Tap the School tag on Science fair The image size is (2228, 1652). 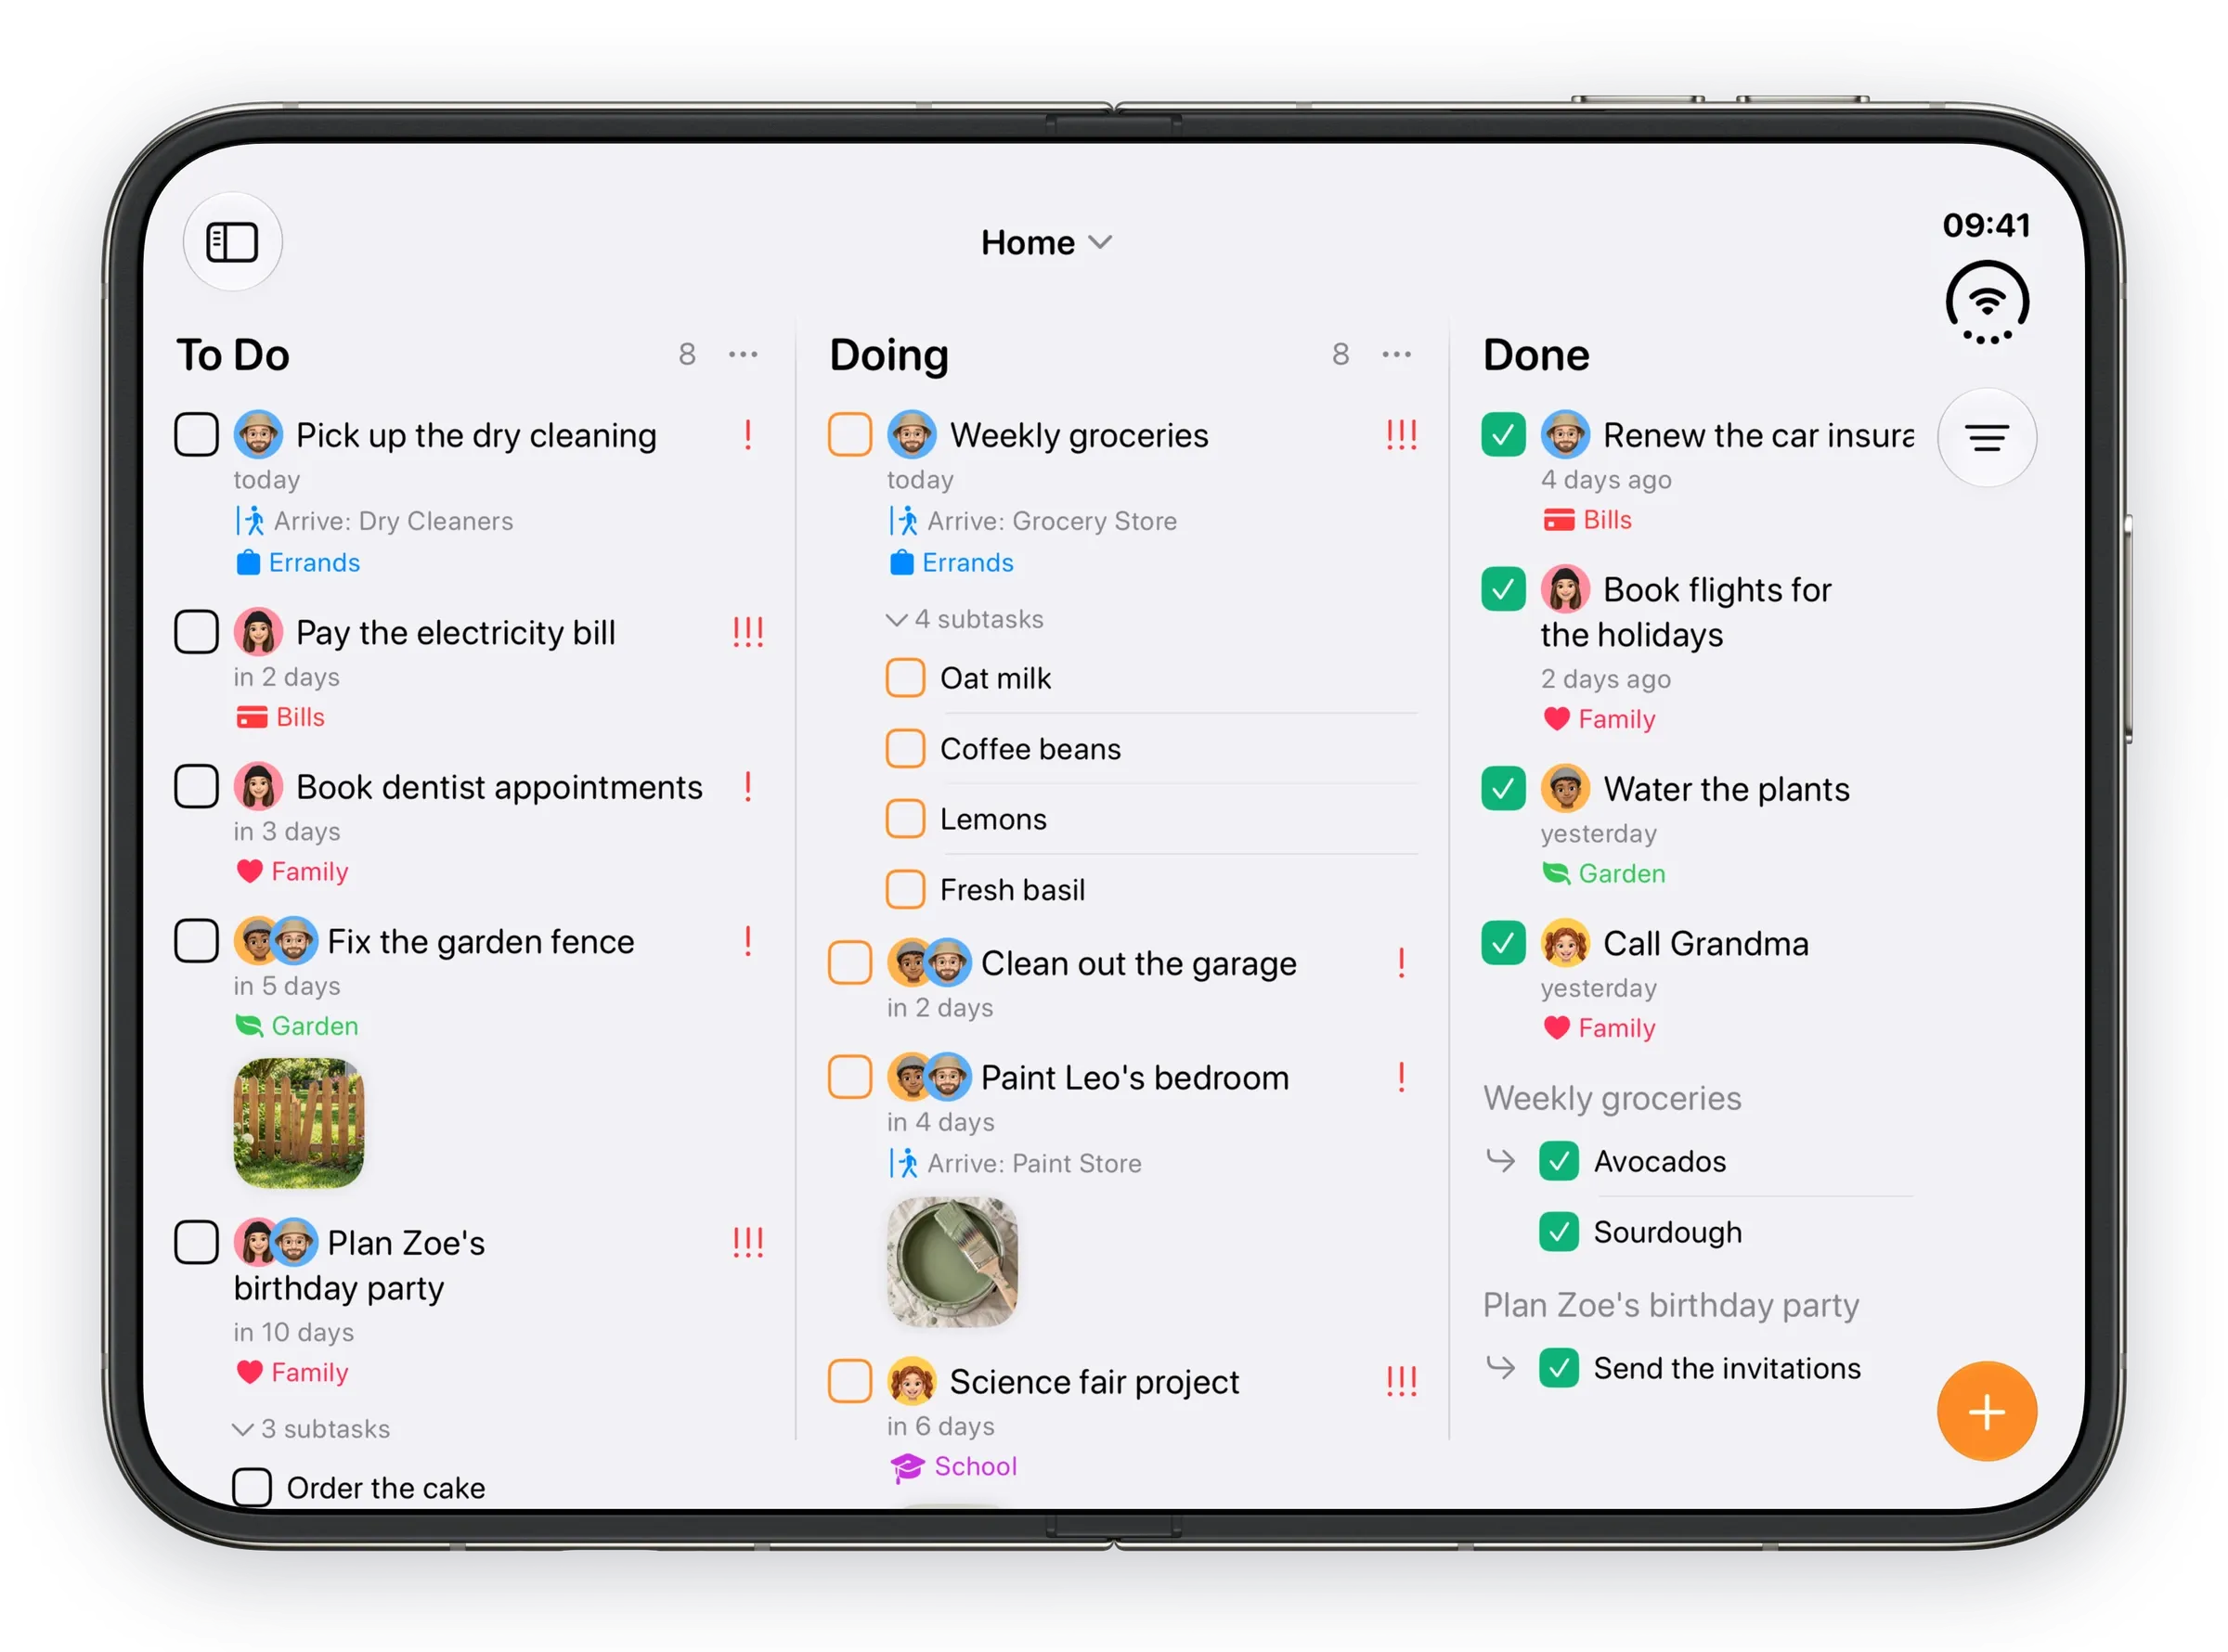click(x=953, y=1466)
